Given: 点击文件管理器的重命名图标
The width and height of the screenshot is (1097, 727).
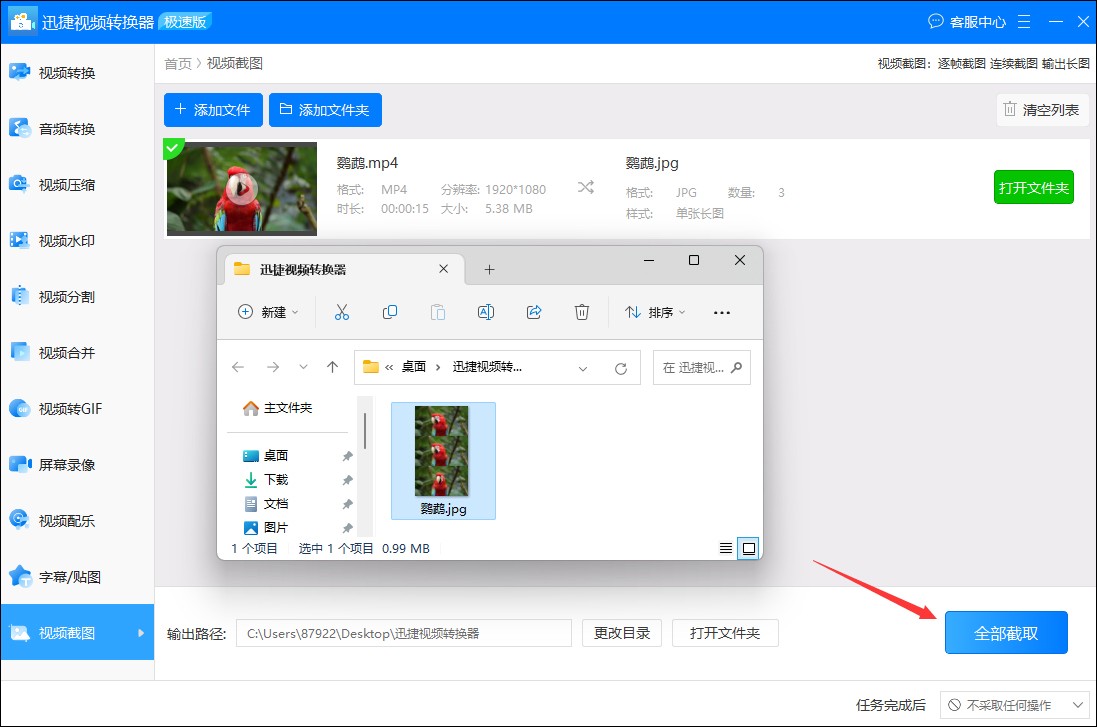Looking at the screenshot, I should click(486, 312).
